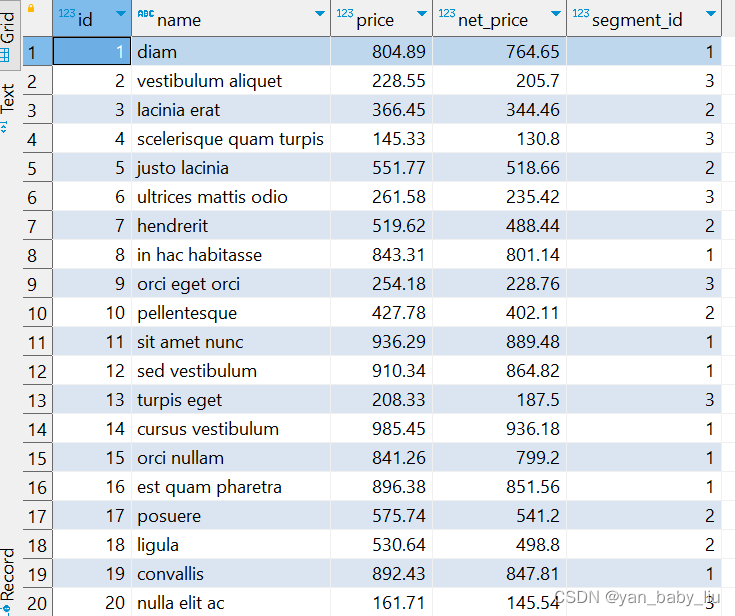The width and height of the screenshot is (735, 616).
Task: Select row header number 7
Action: point(38,226)
